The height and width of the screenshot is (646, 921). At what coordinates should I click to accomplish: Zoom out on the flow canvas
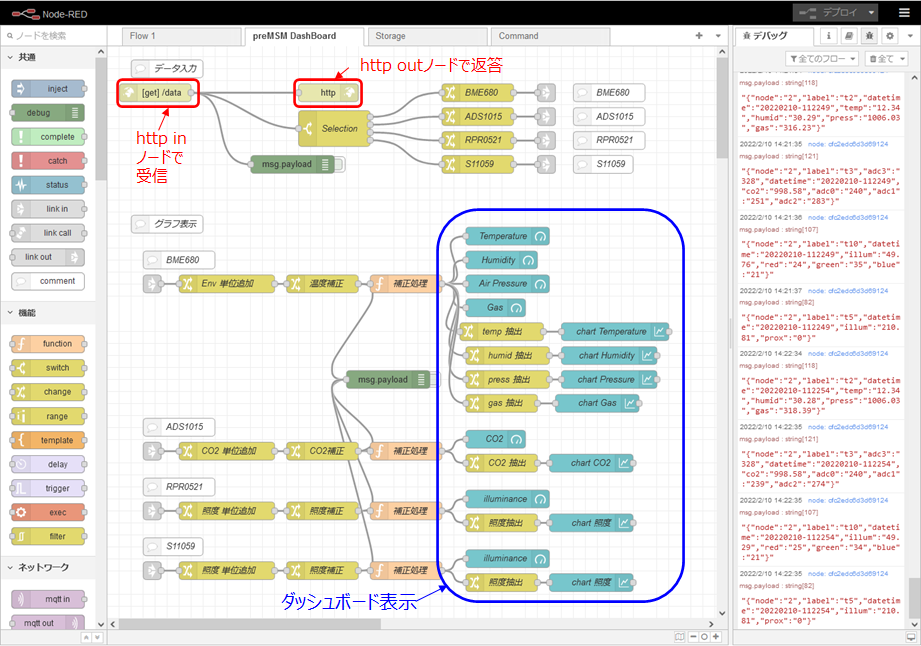coord(693,637)
